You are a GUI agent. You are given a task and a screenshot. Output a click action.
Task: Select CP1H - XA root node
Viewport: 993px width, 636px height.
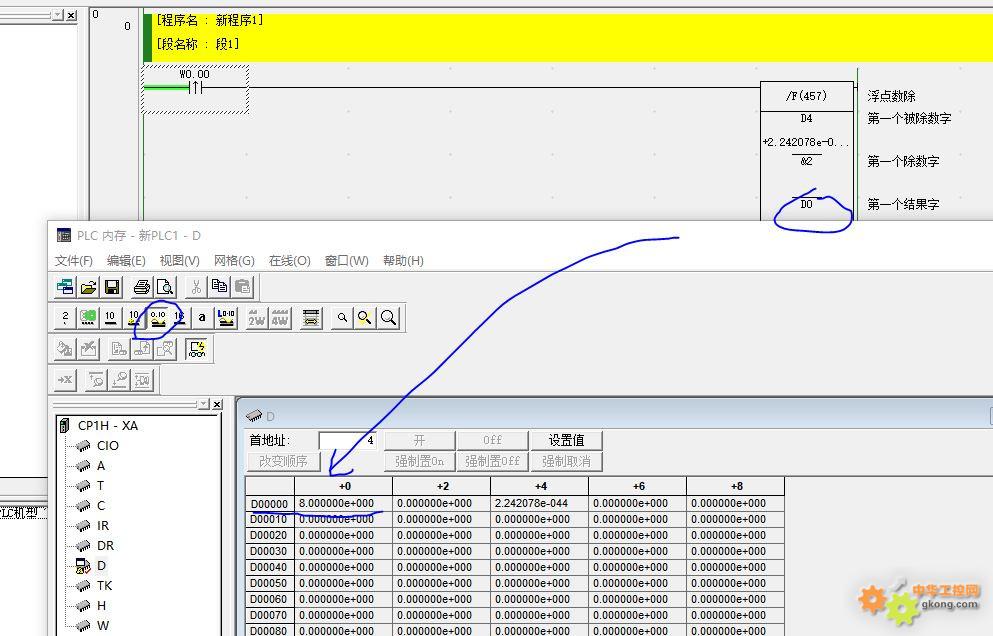[108, 426]
